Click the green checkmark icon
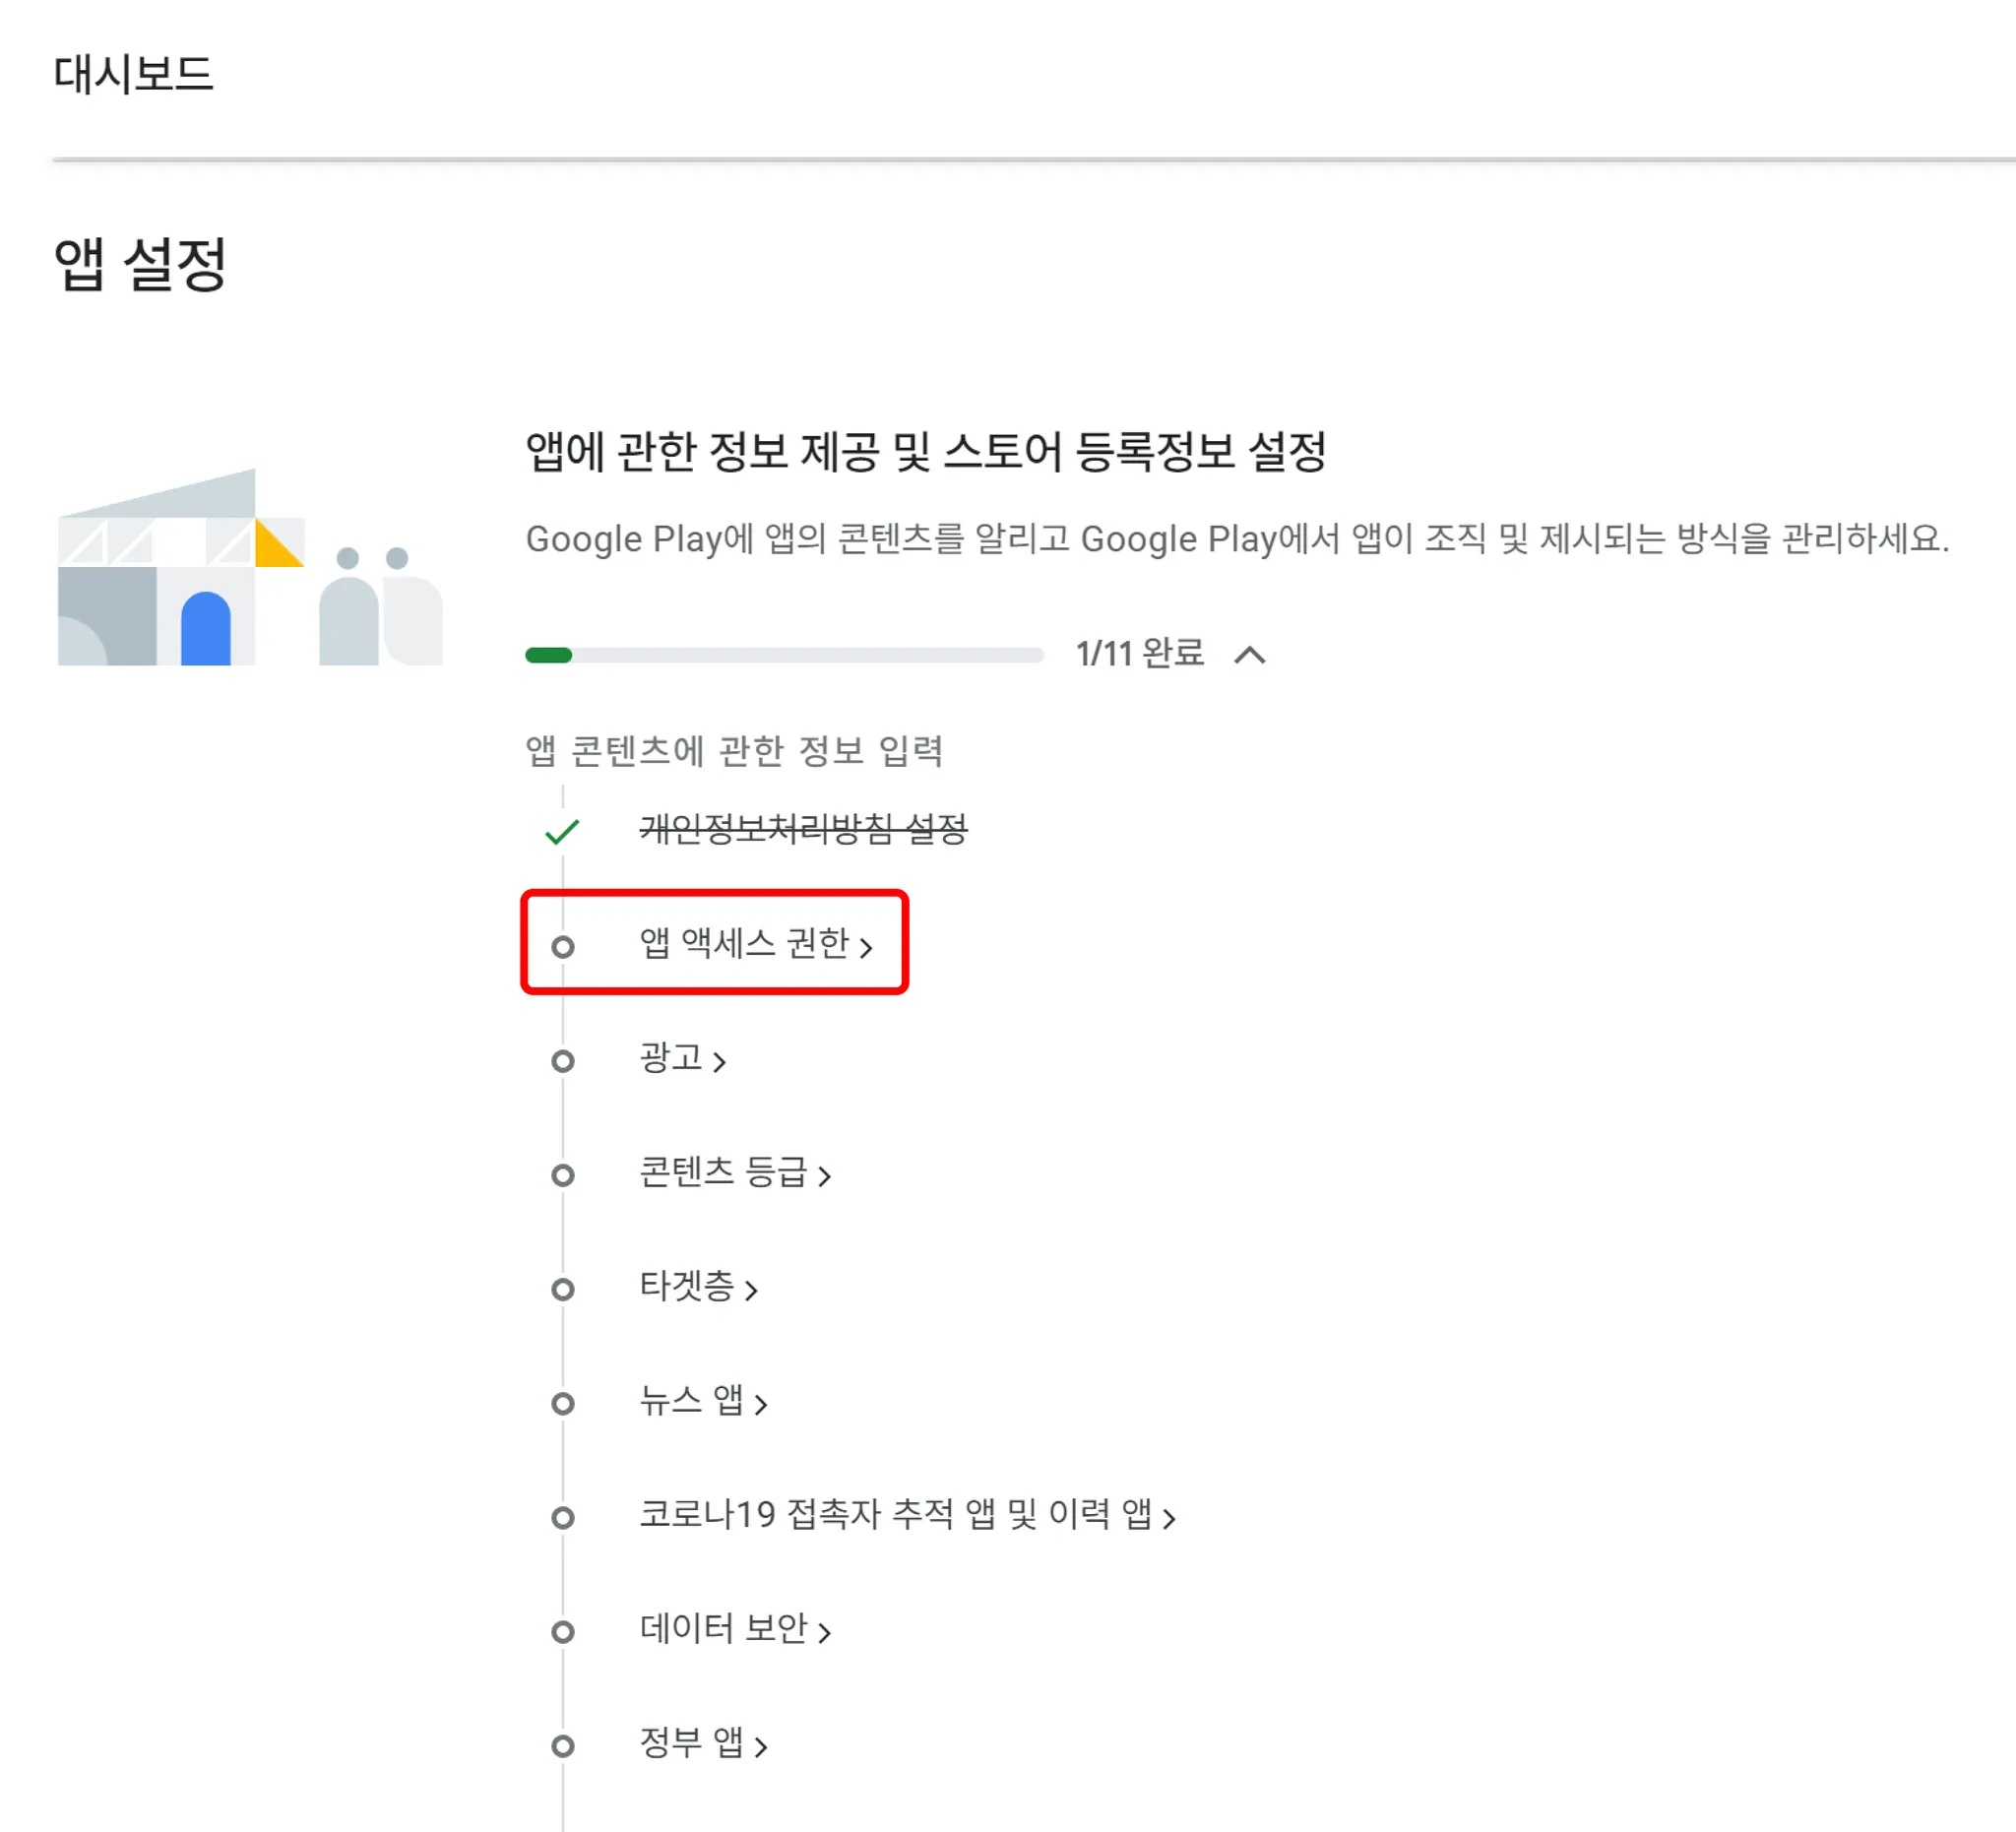This screenshot has height=1832, width=2016. [x=562, y=831]
